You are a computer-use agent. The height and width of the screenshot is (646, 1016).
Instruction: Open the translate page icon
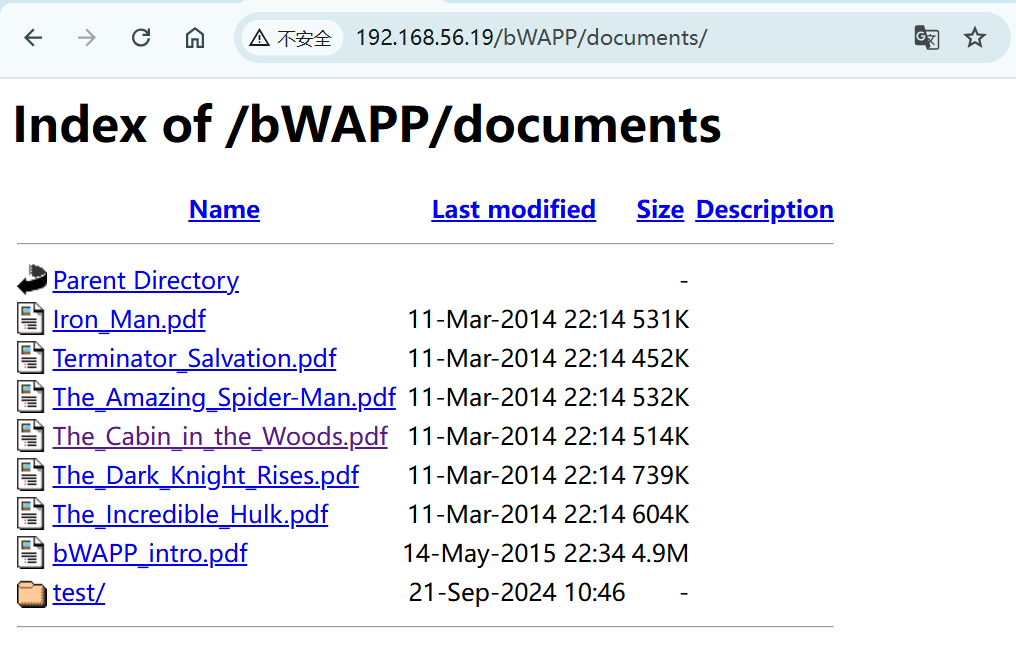pos(926,38)
